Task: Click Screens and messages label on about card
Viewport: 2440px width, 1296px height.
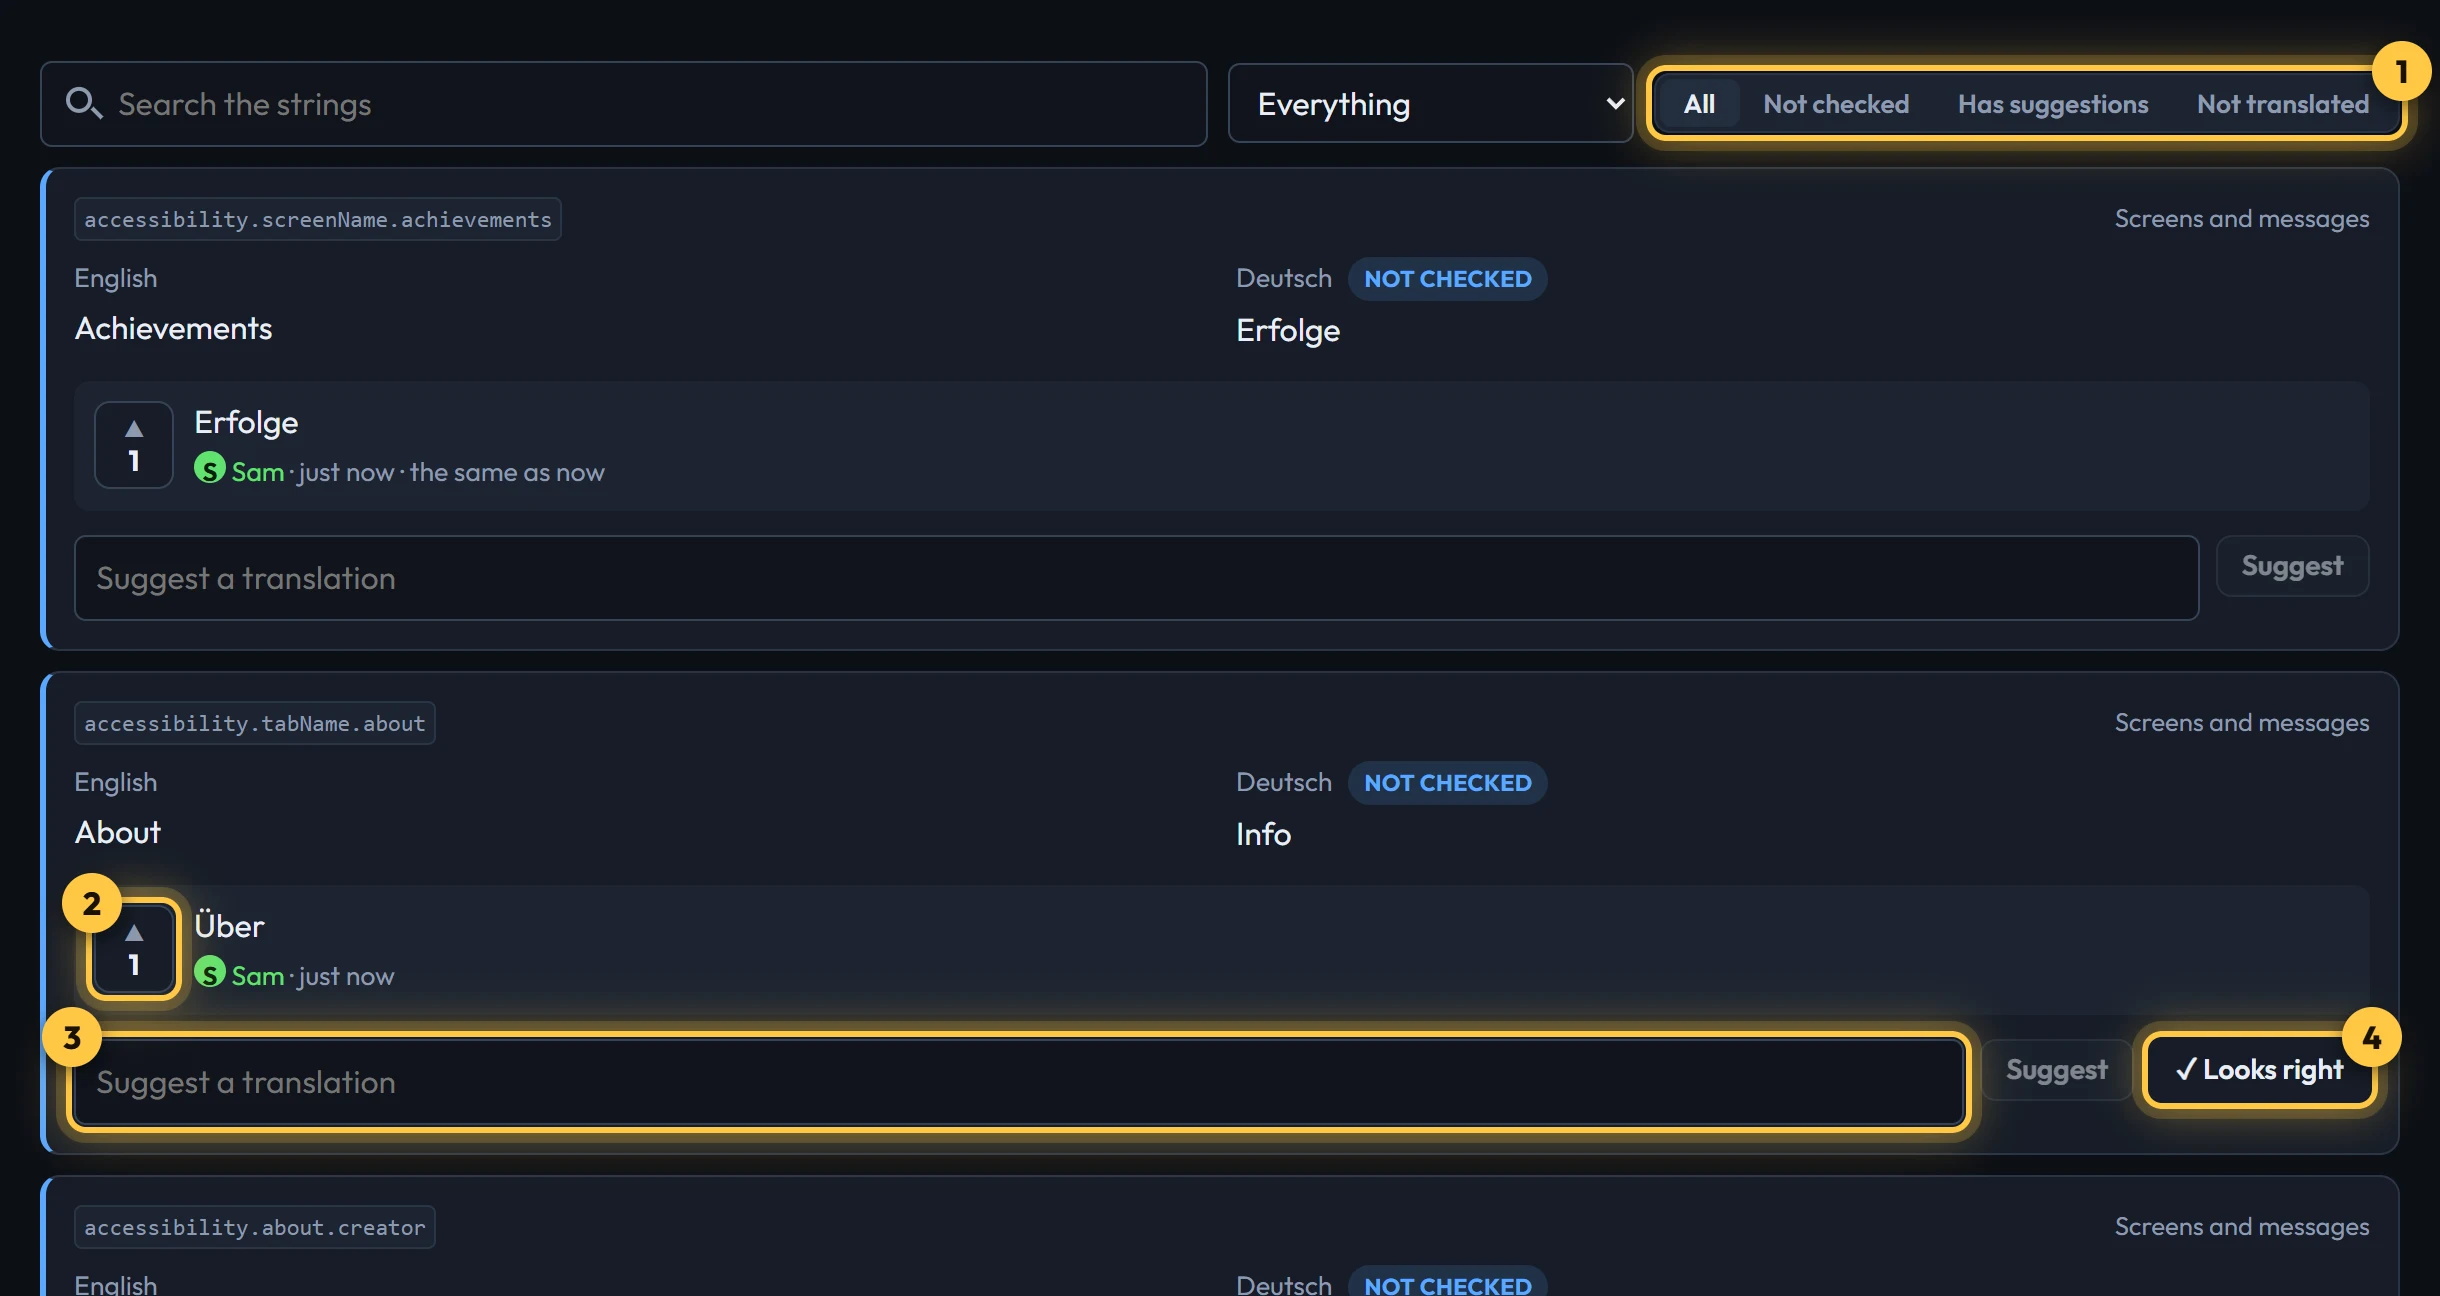Action: (x=2241, y=723)
